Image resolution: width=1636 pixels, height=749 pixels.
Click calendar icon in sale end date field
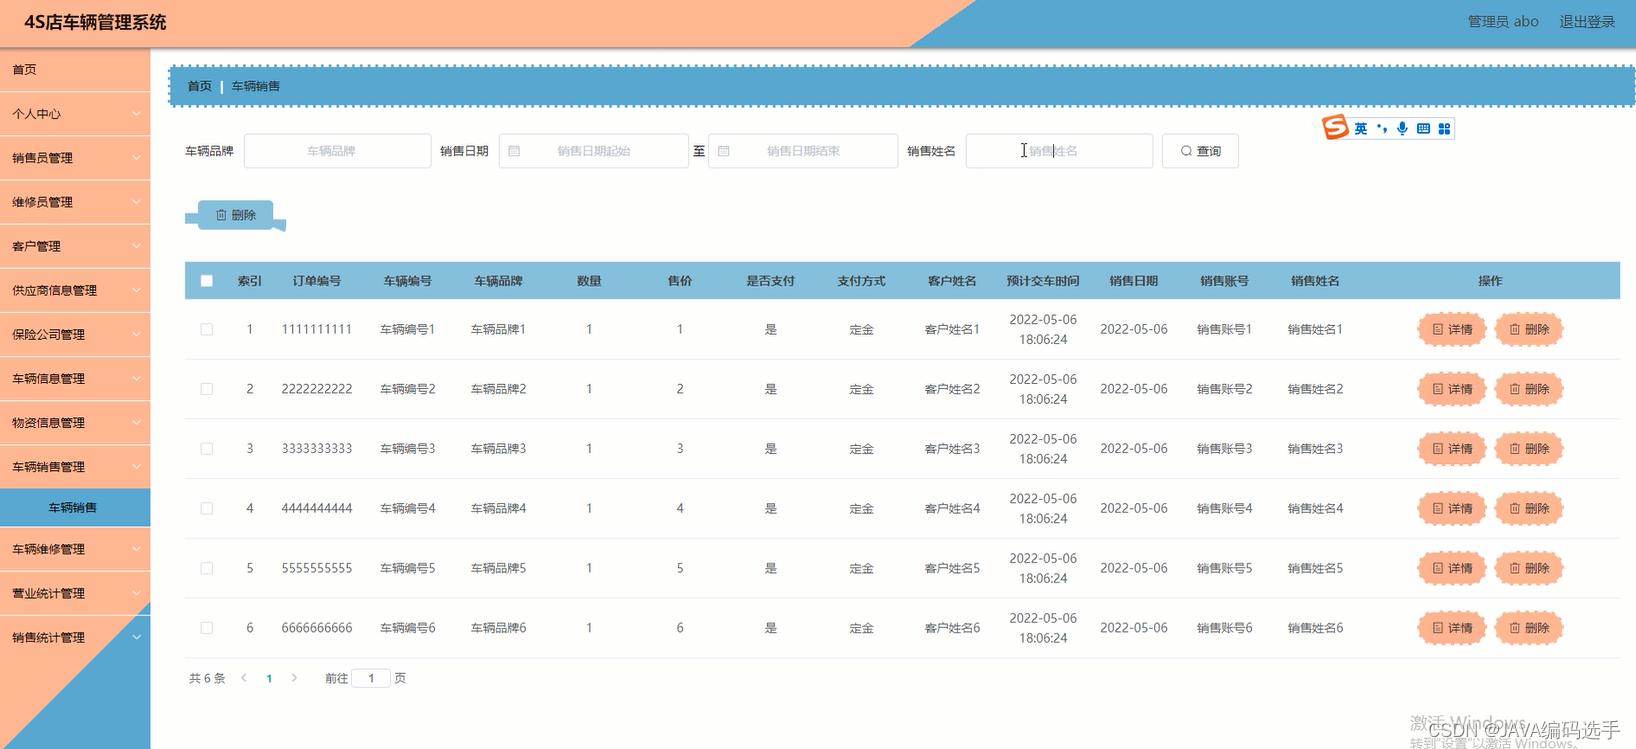point(724,151)
